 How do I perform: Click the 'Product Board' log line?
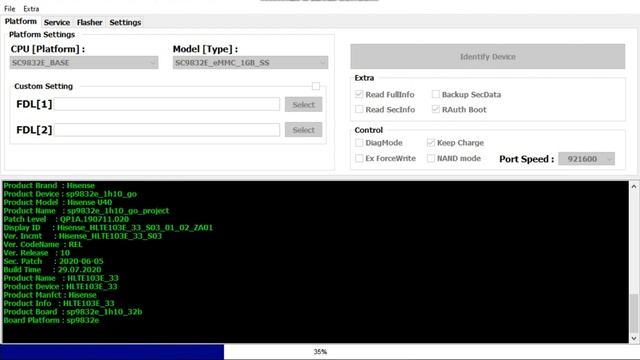click(x=73, y=312)
